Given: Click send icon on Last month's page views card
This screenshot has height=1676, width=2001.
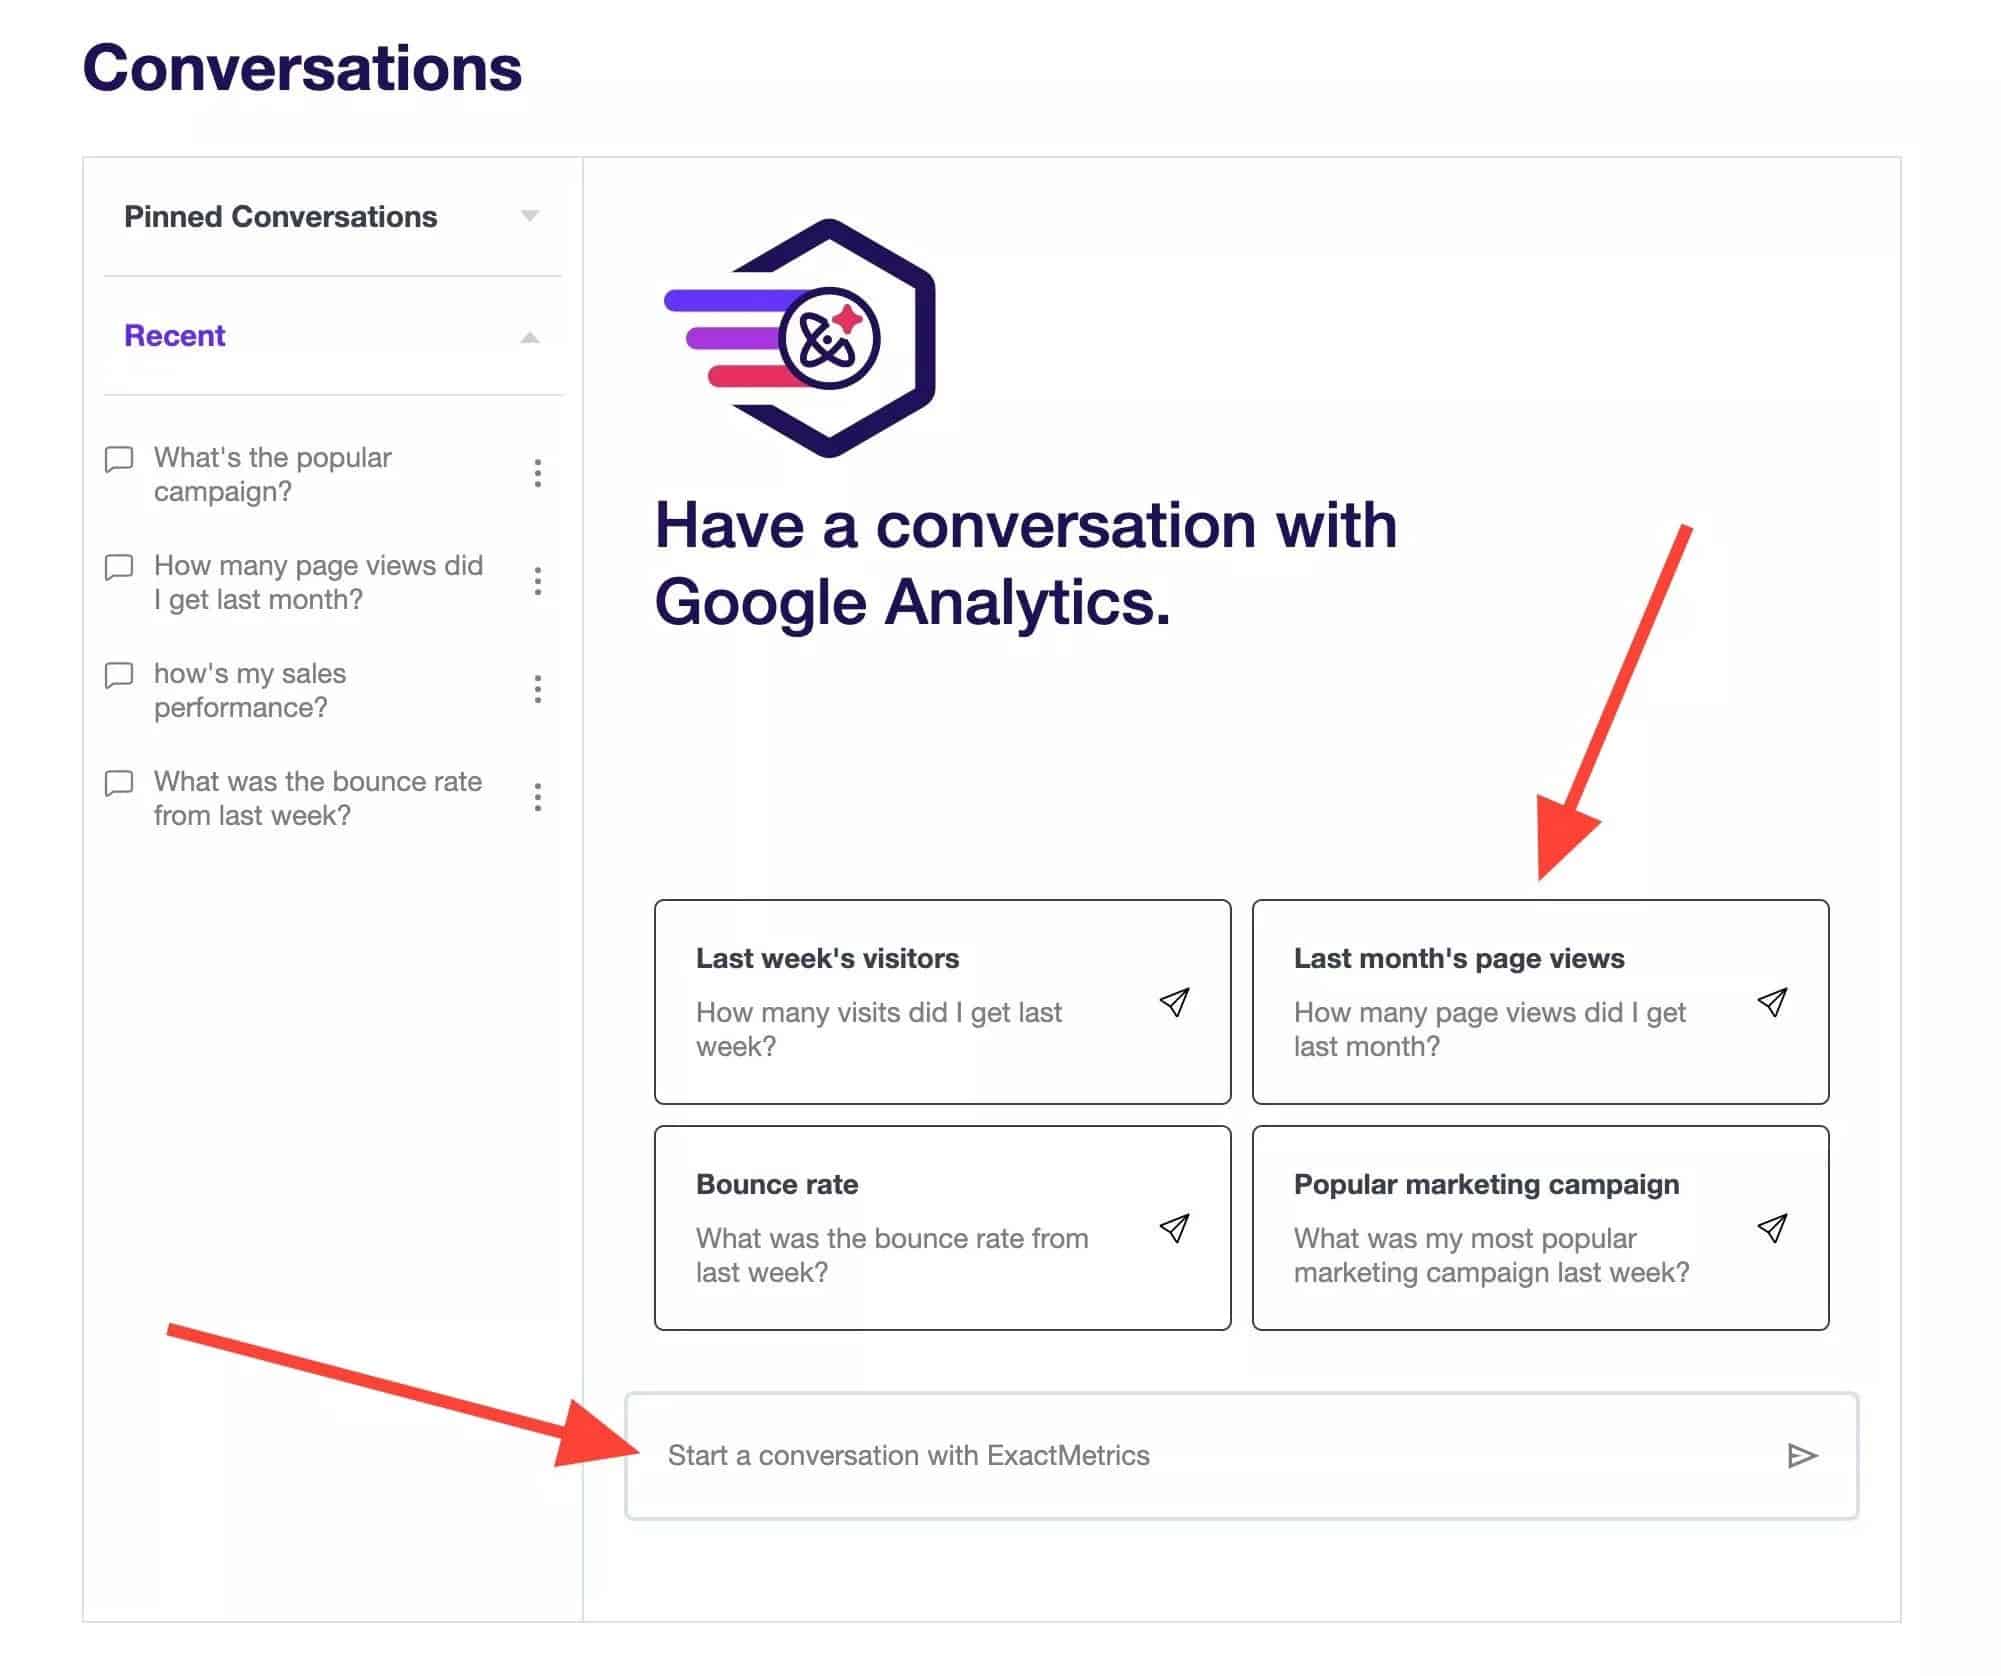Looking at the screenshot, I should (1772, 1002).
